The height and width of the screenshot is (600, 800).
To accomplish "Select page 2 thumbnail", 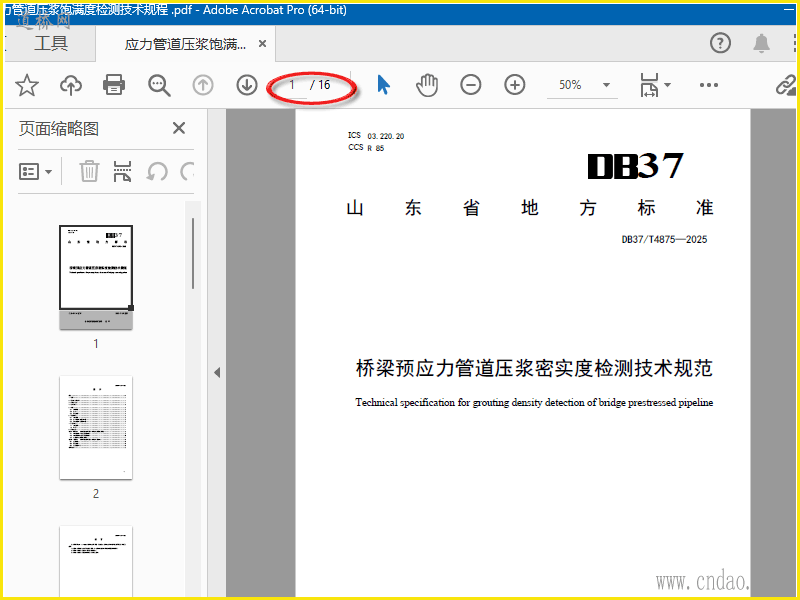I will pos(96,428).
